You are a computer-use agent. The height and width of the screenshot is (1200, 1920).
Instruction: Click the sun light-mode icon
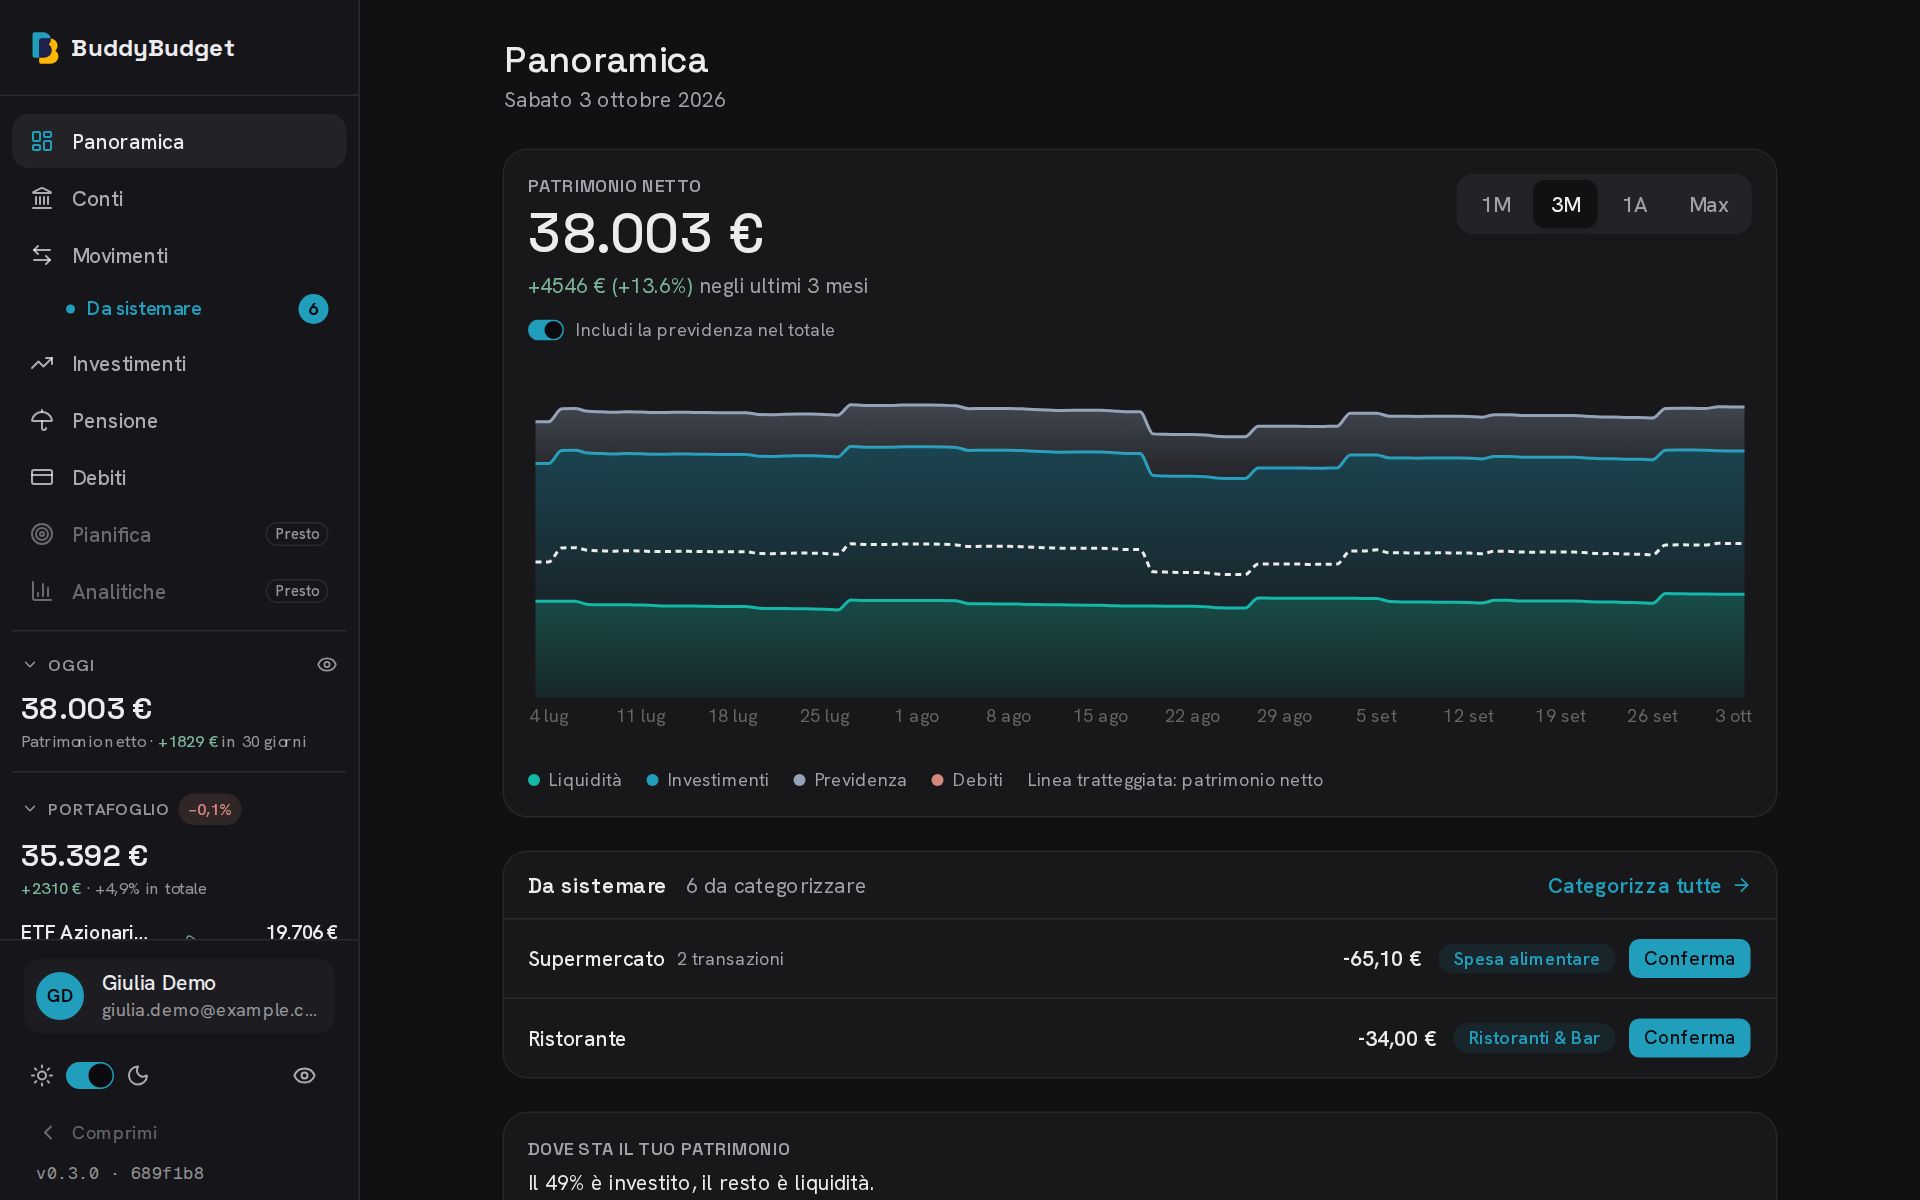coord(42,1075)
